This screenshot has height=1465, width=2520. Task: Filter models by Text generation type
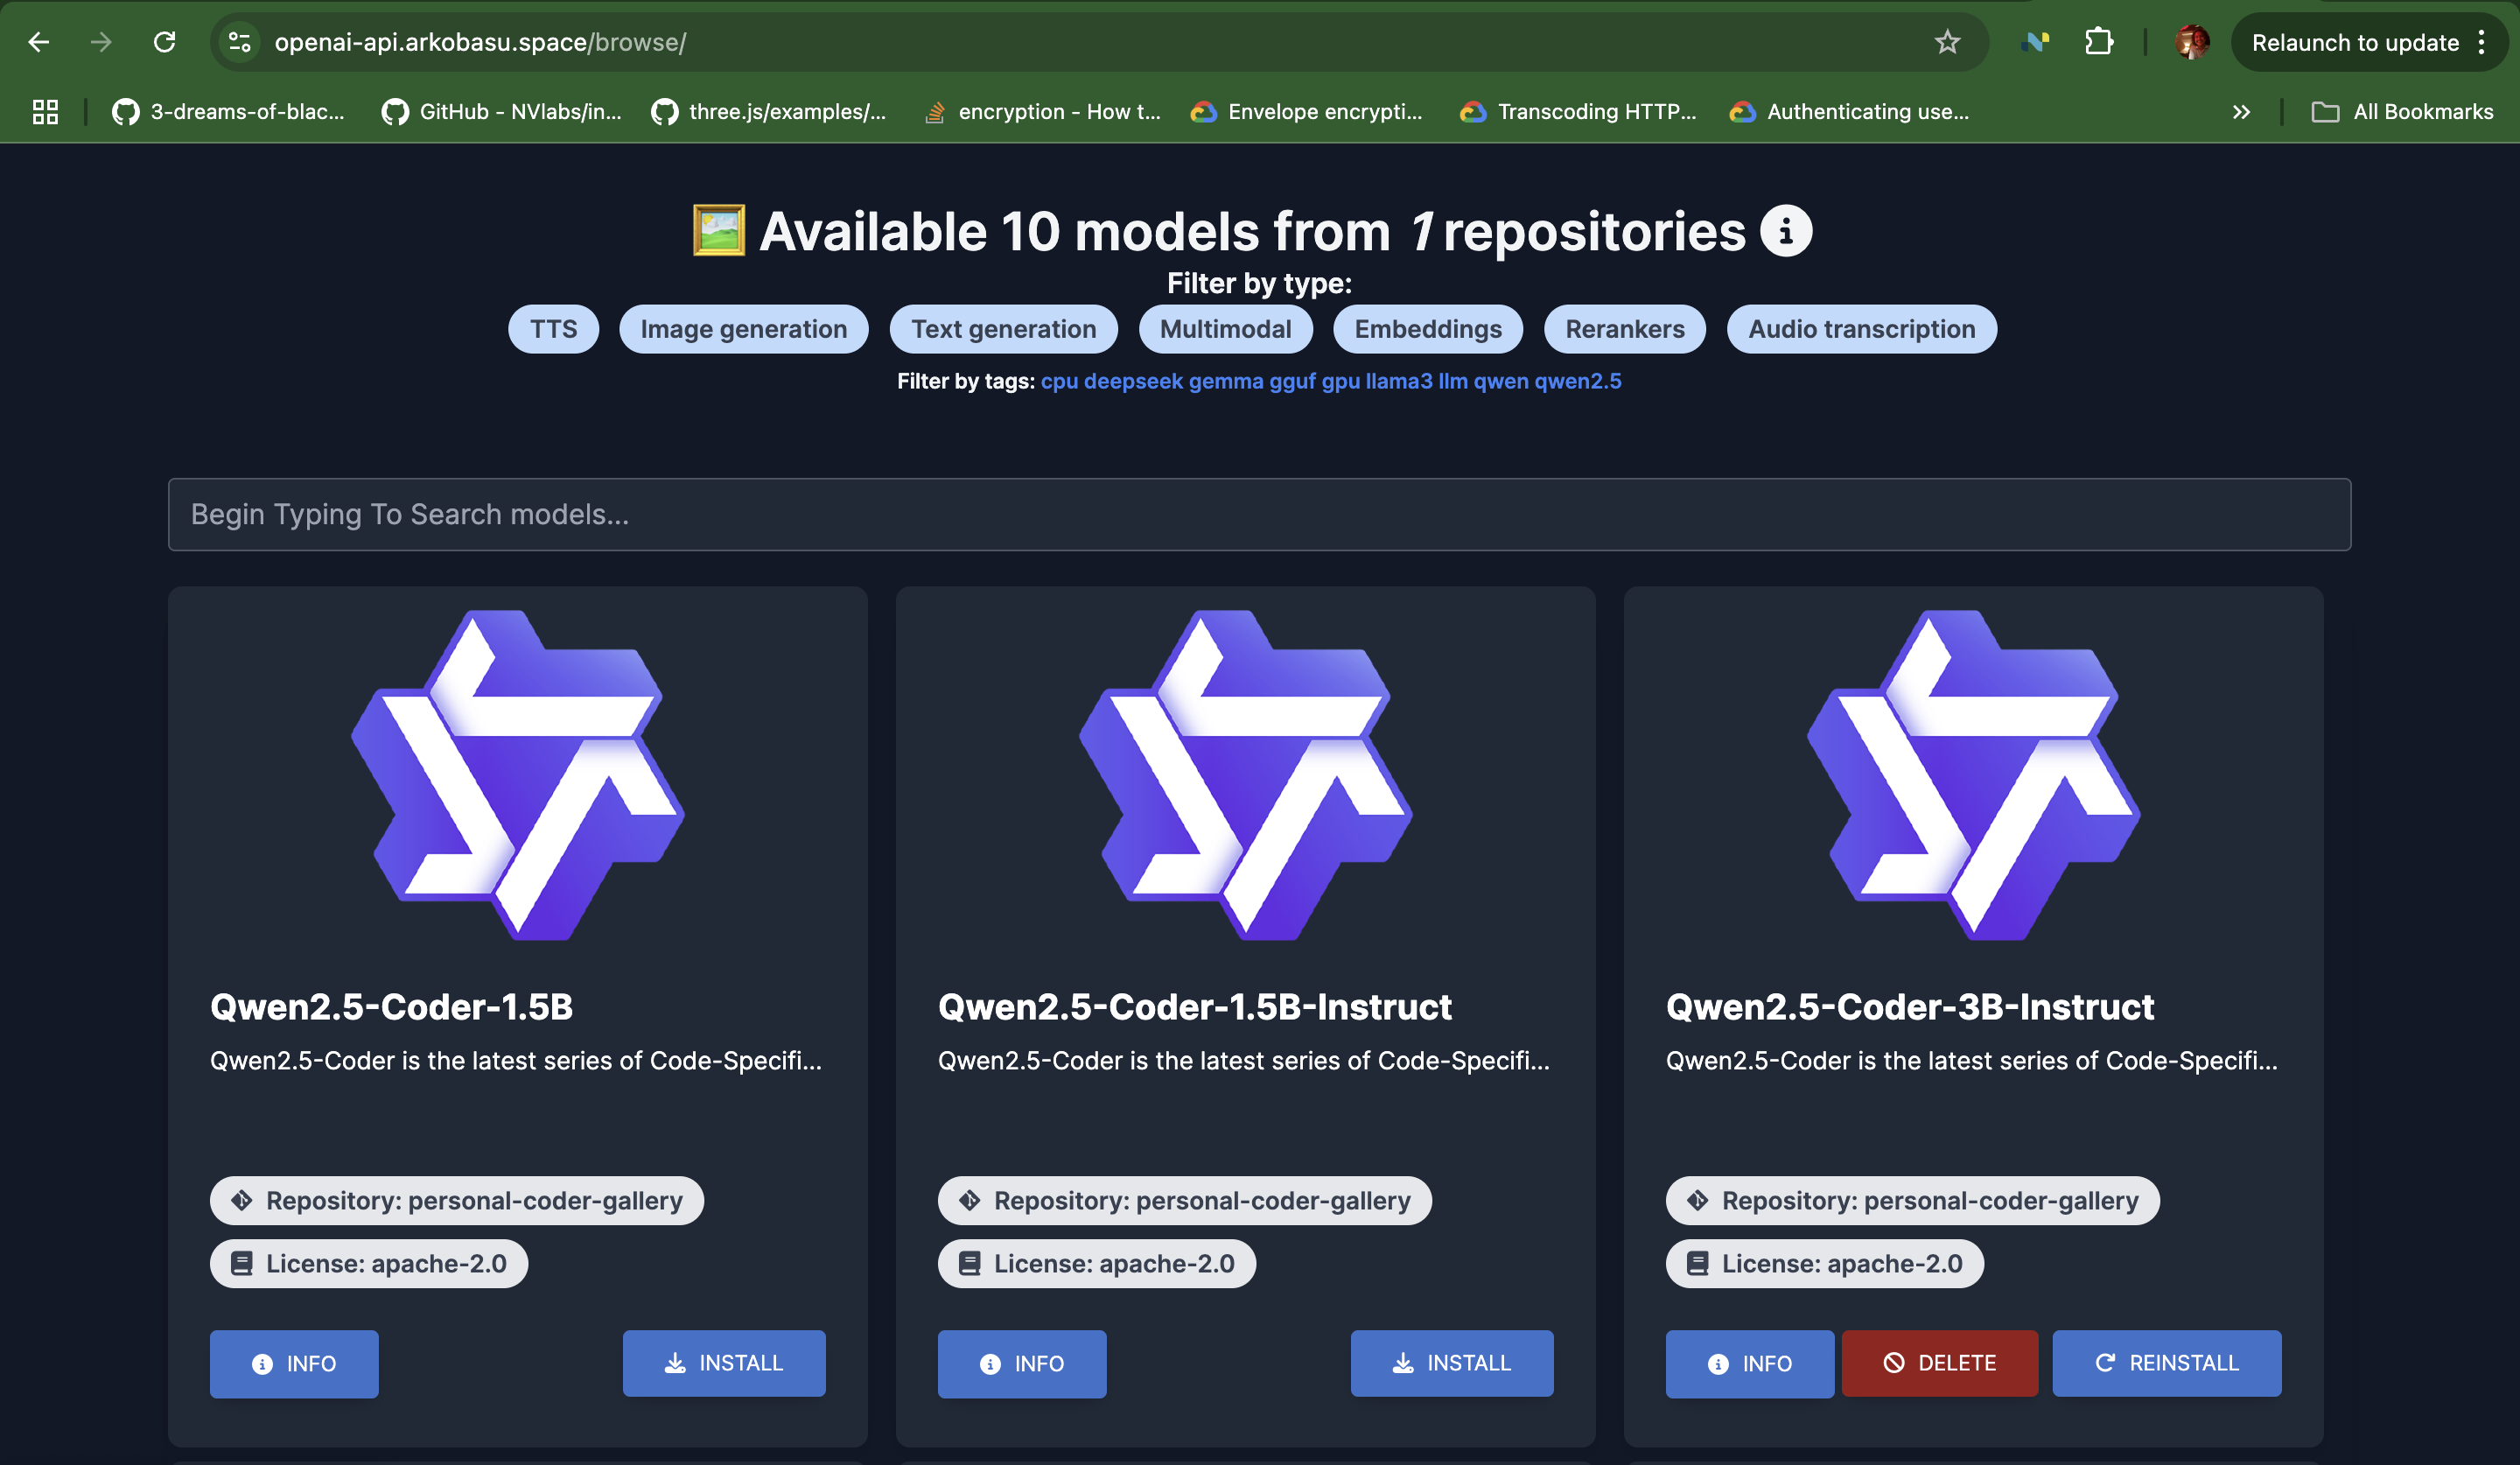pos(1003,329)
